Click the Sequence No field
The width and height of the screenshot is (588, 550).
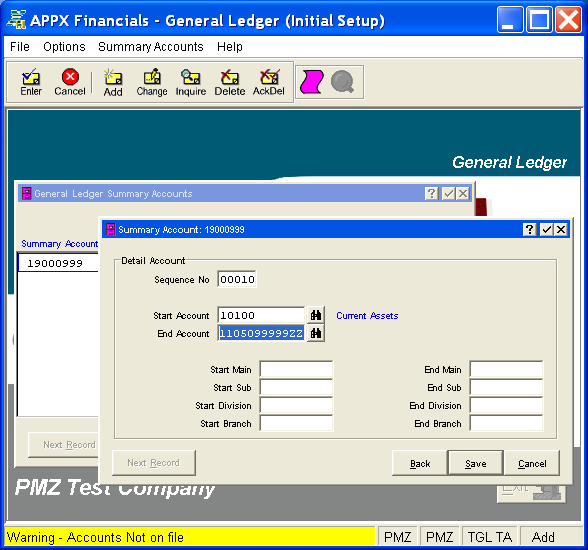pyautogui.click(x=237, y=279)
